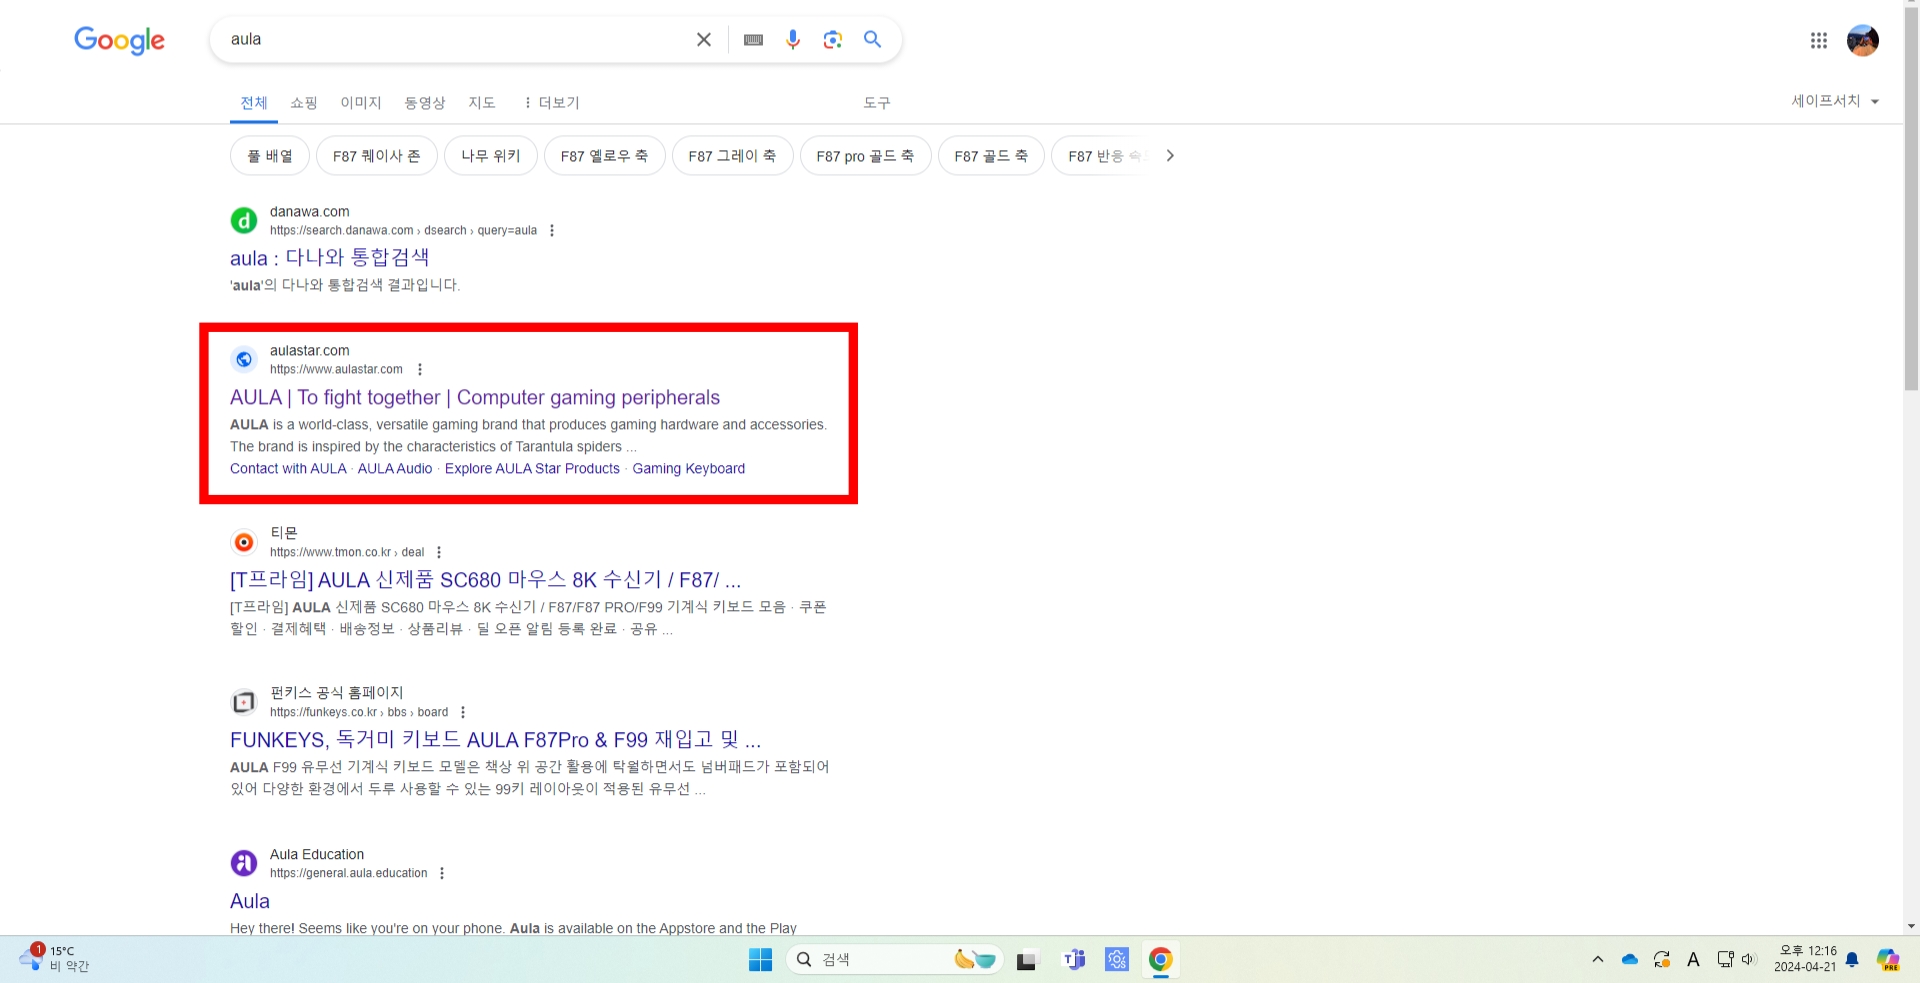This screenshot has width=1920, height=983.
Task: Select the 풀 배열 filter chip
Action: [x=270, y=156]
